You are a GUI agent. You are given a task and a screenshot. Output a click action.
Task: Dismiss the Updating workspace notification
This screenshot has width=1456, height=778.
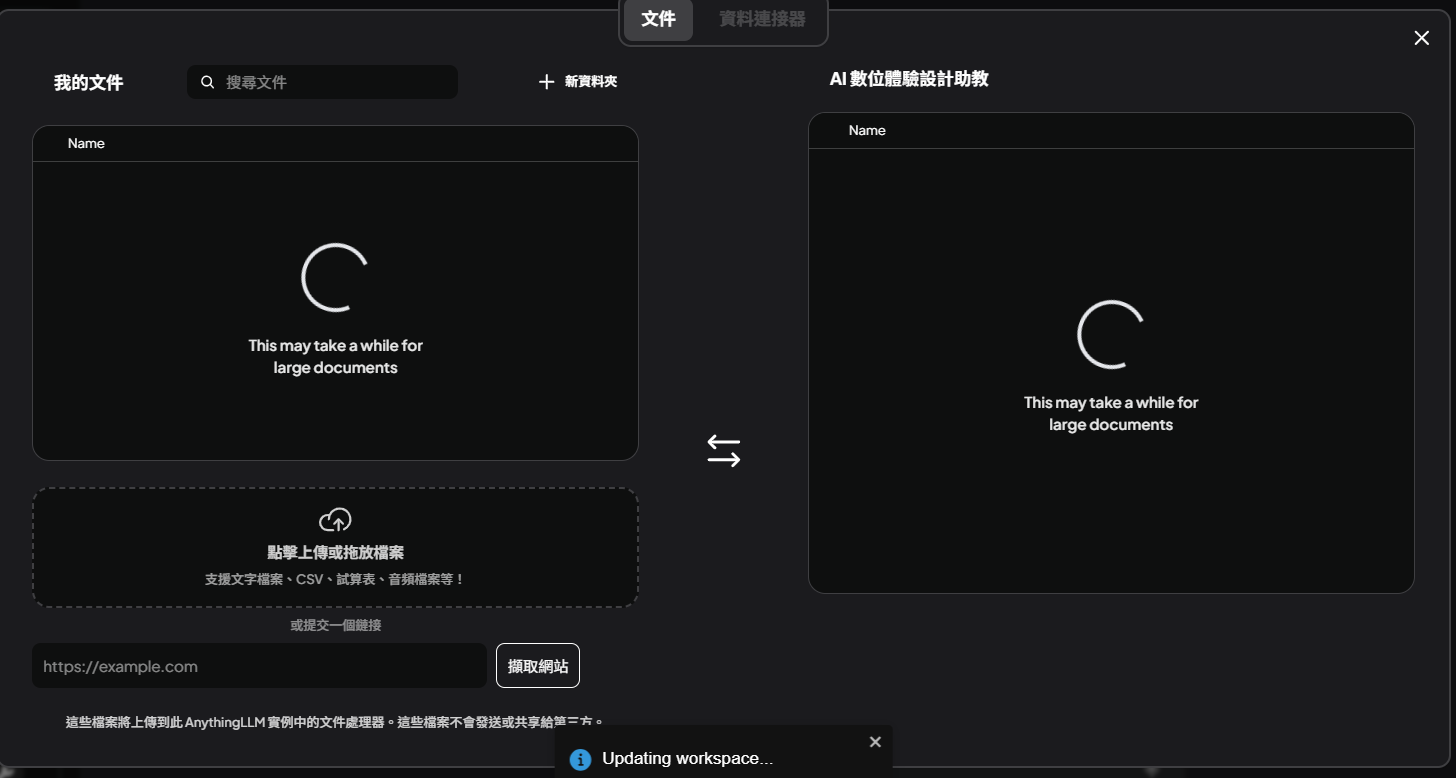point(875,742)
